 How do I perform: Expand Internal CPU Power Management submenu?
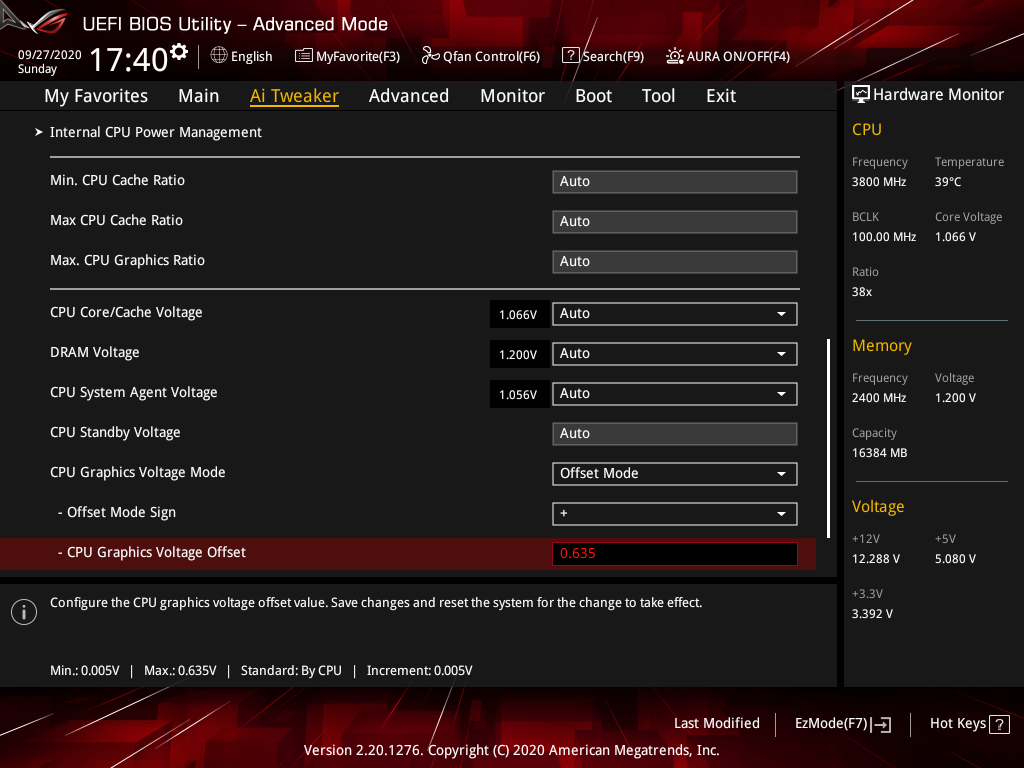(x=156, y=132)
